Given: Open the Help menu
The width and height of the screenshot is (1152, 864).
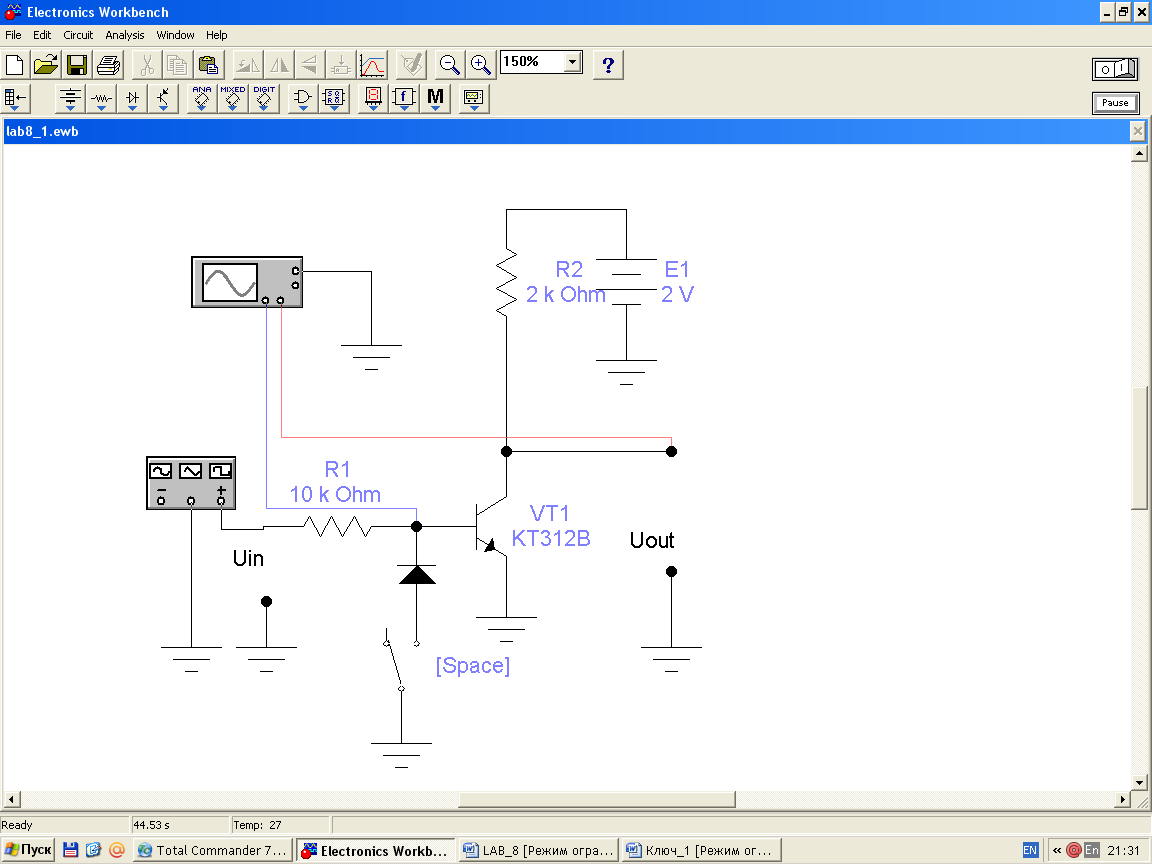Looking at the screenshot, I should [x=217, y=35].
